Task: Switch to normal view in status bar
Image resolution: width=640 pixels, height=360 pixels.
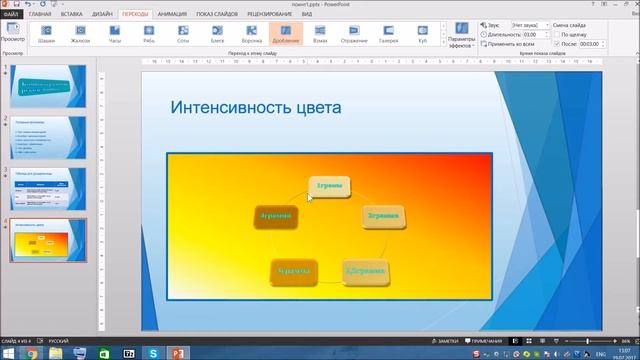Action: coord(515,341)
